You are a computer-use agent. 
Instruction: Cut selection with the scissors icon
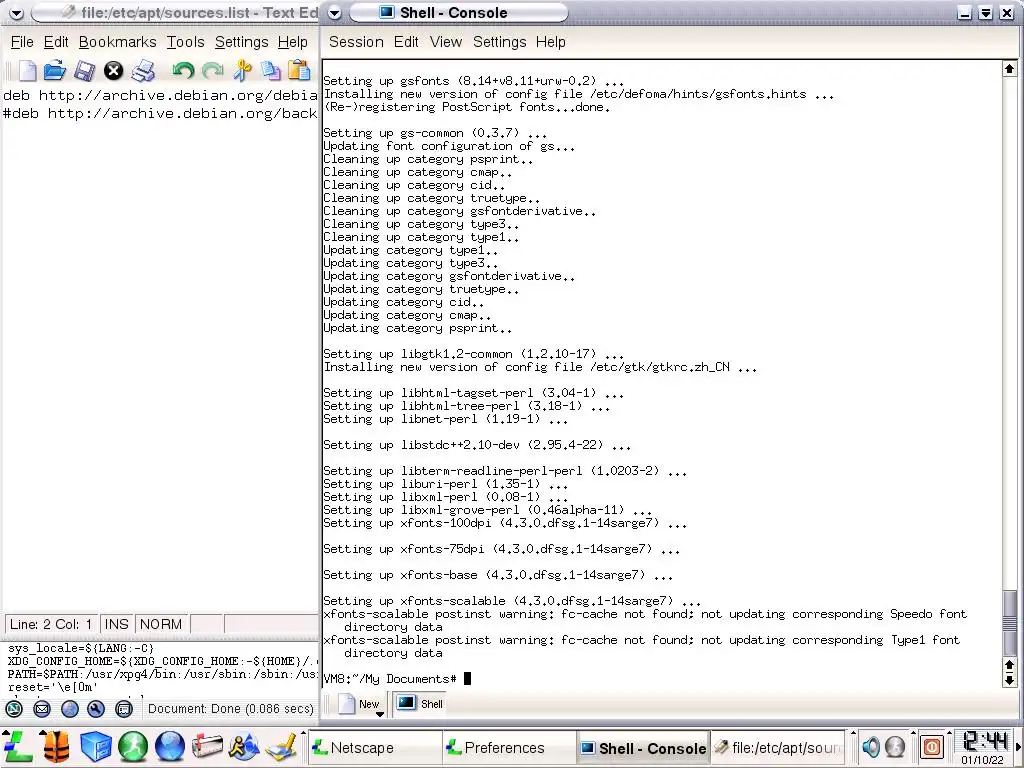point(242,71)
